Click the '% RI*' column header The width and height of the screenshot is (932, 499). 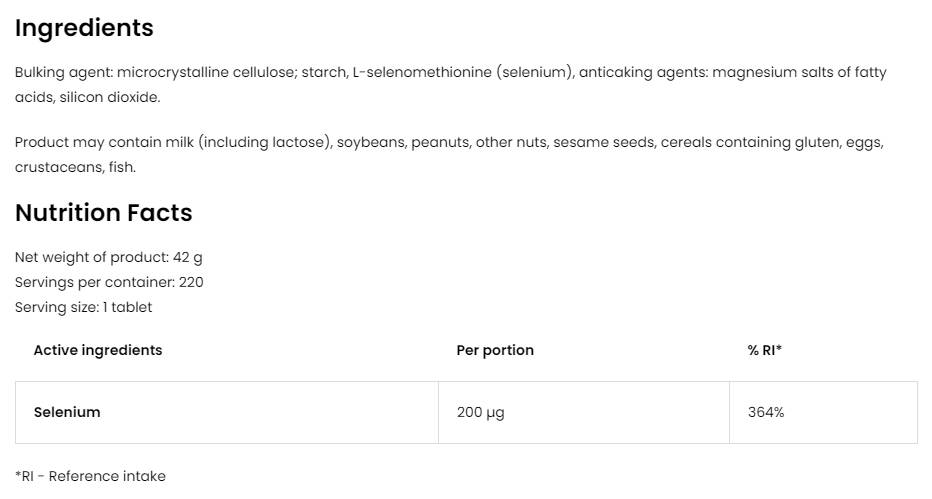[x=765, y=350]
